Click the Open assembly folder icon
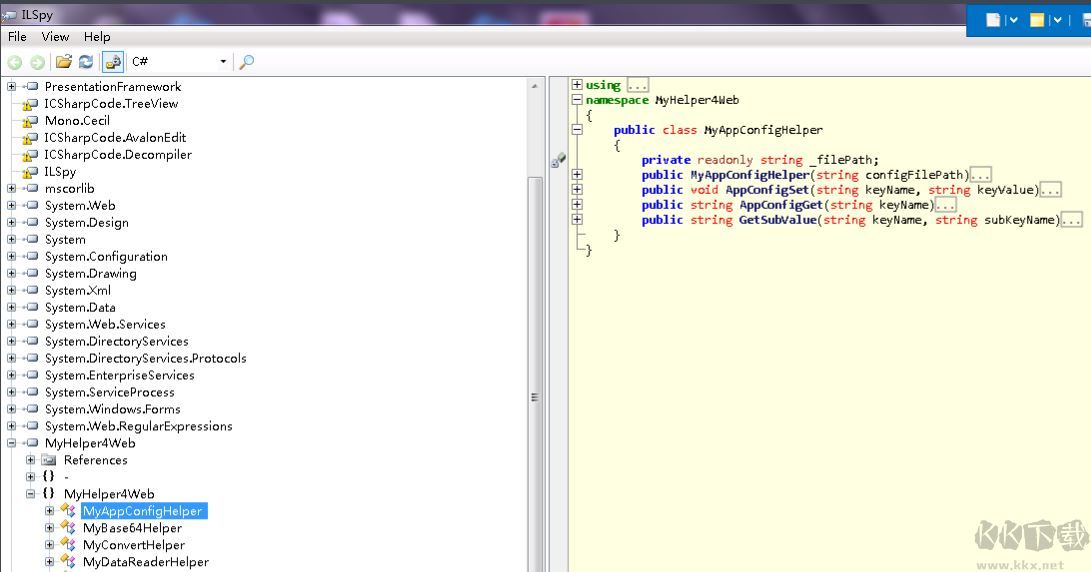 pyautogui.click(x=64, y=62)
